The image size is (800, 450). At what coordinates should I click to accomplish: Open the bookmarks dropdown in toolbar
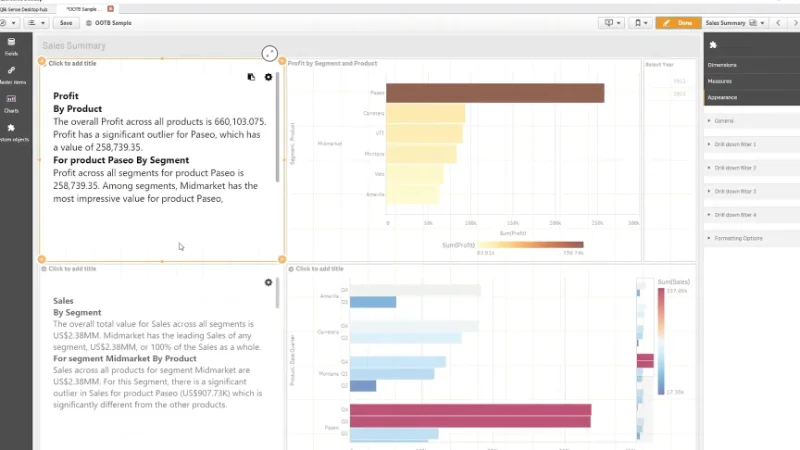[x=640, y=23]
